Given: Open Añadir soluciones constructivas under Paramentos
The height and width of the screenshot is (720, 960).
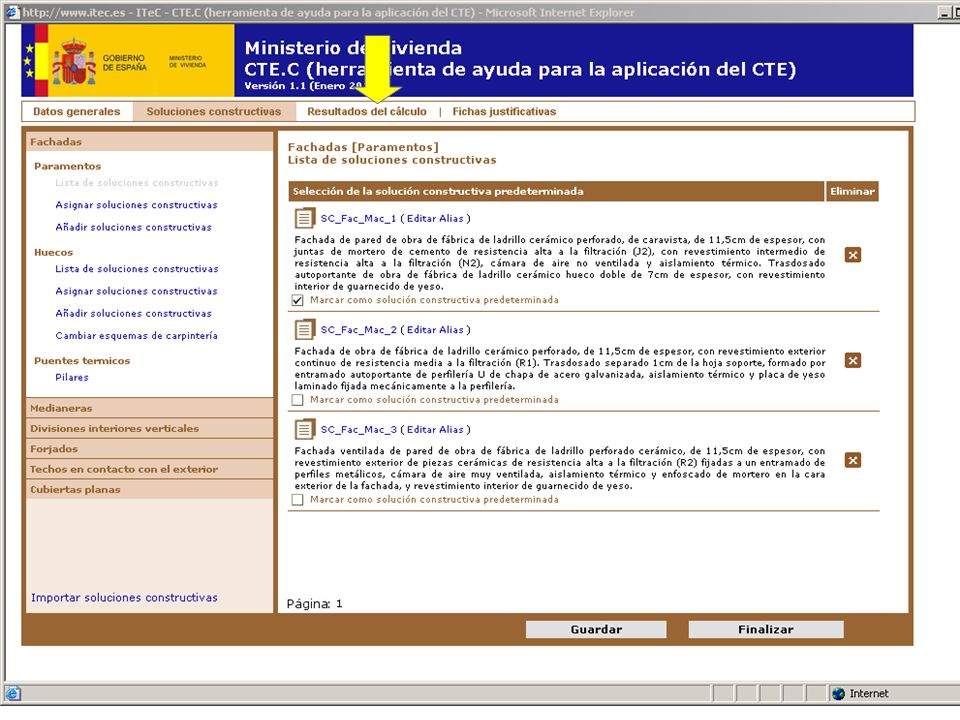Looking at the screenshot, I should [133, 227].
